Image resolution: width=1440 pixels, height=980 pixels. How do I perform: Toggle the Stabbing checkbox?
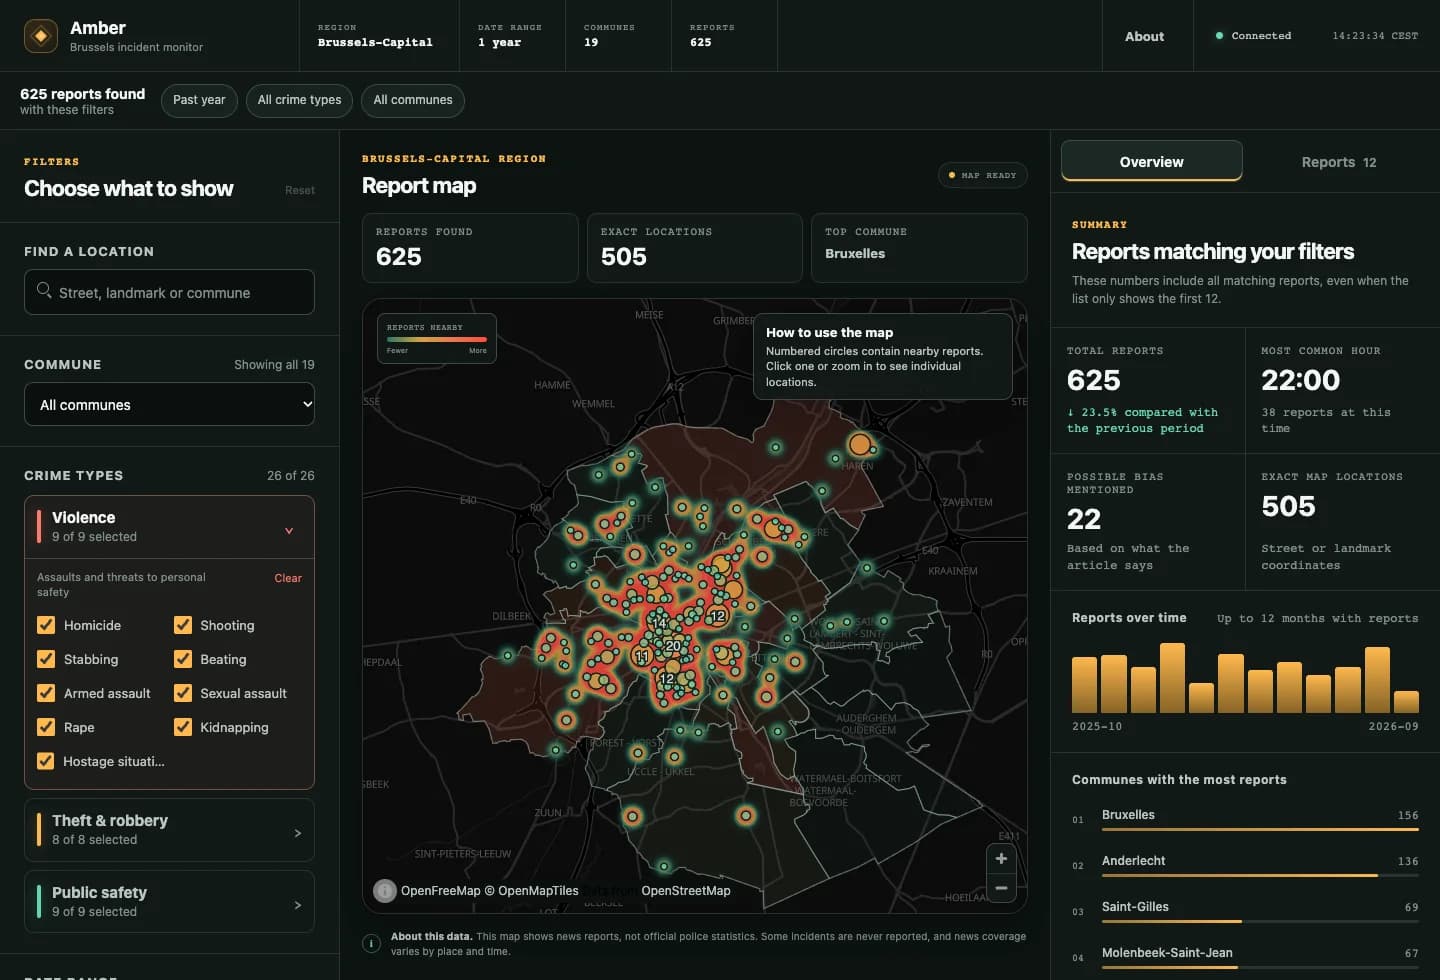point(46,659)
